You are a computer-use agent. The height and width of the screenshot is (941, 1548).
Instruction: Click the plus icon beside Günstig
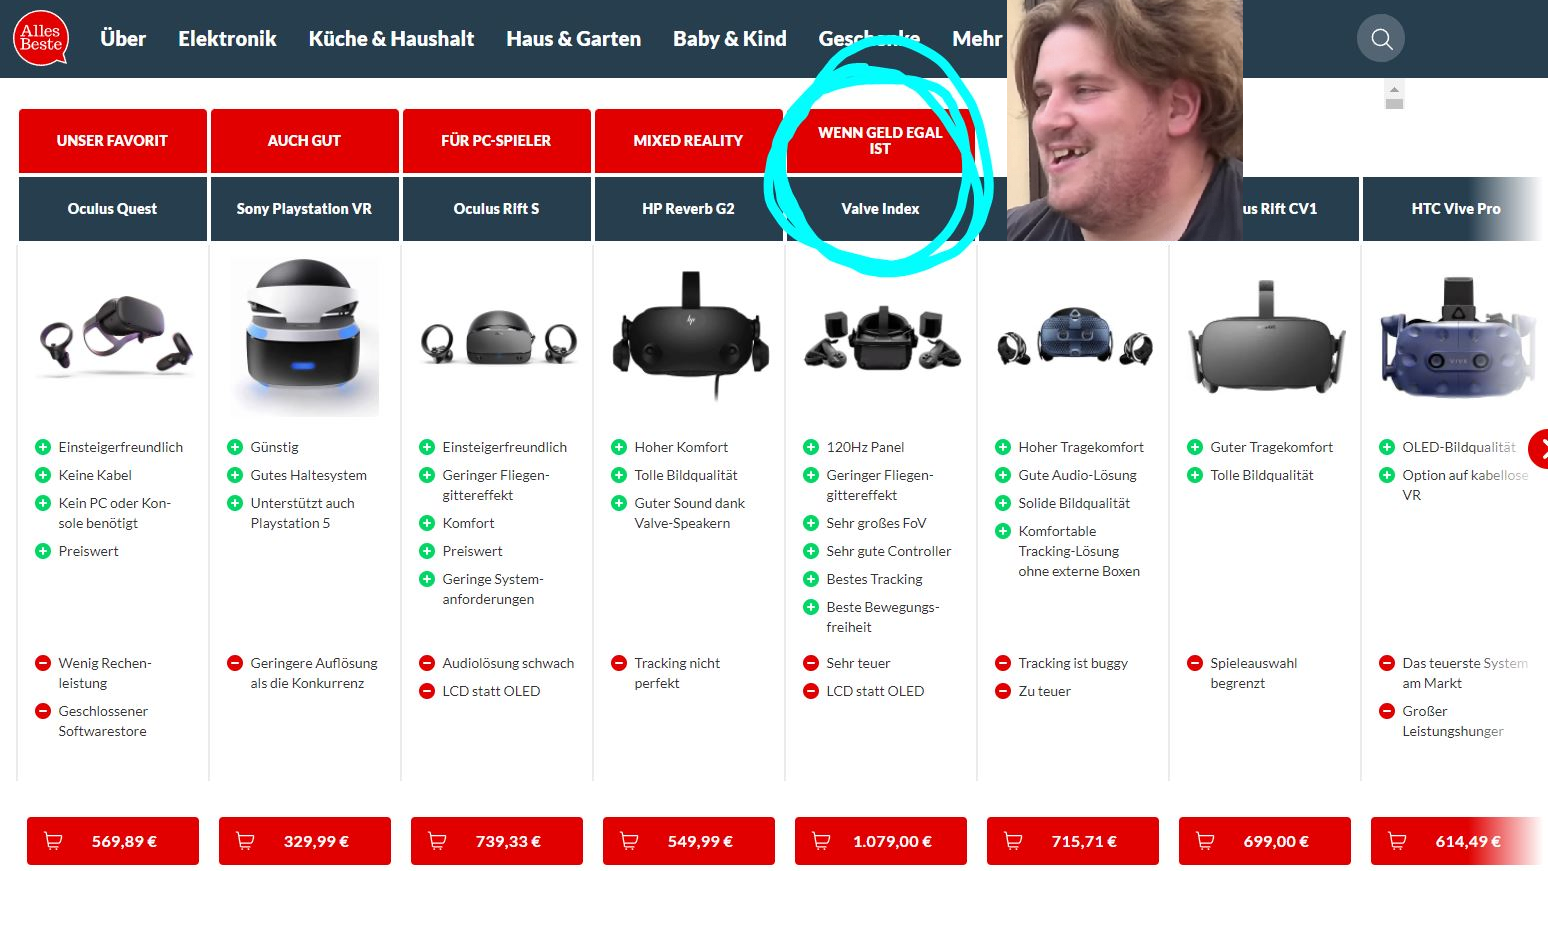(235, 447)
